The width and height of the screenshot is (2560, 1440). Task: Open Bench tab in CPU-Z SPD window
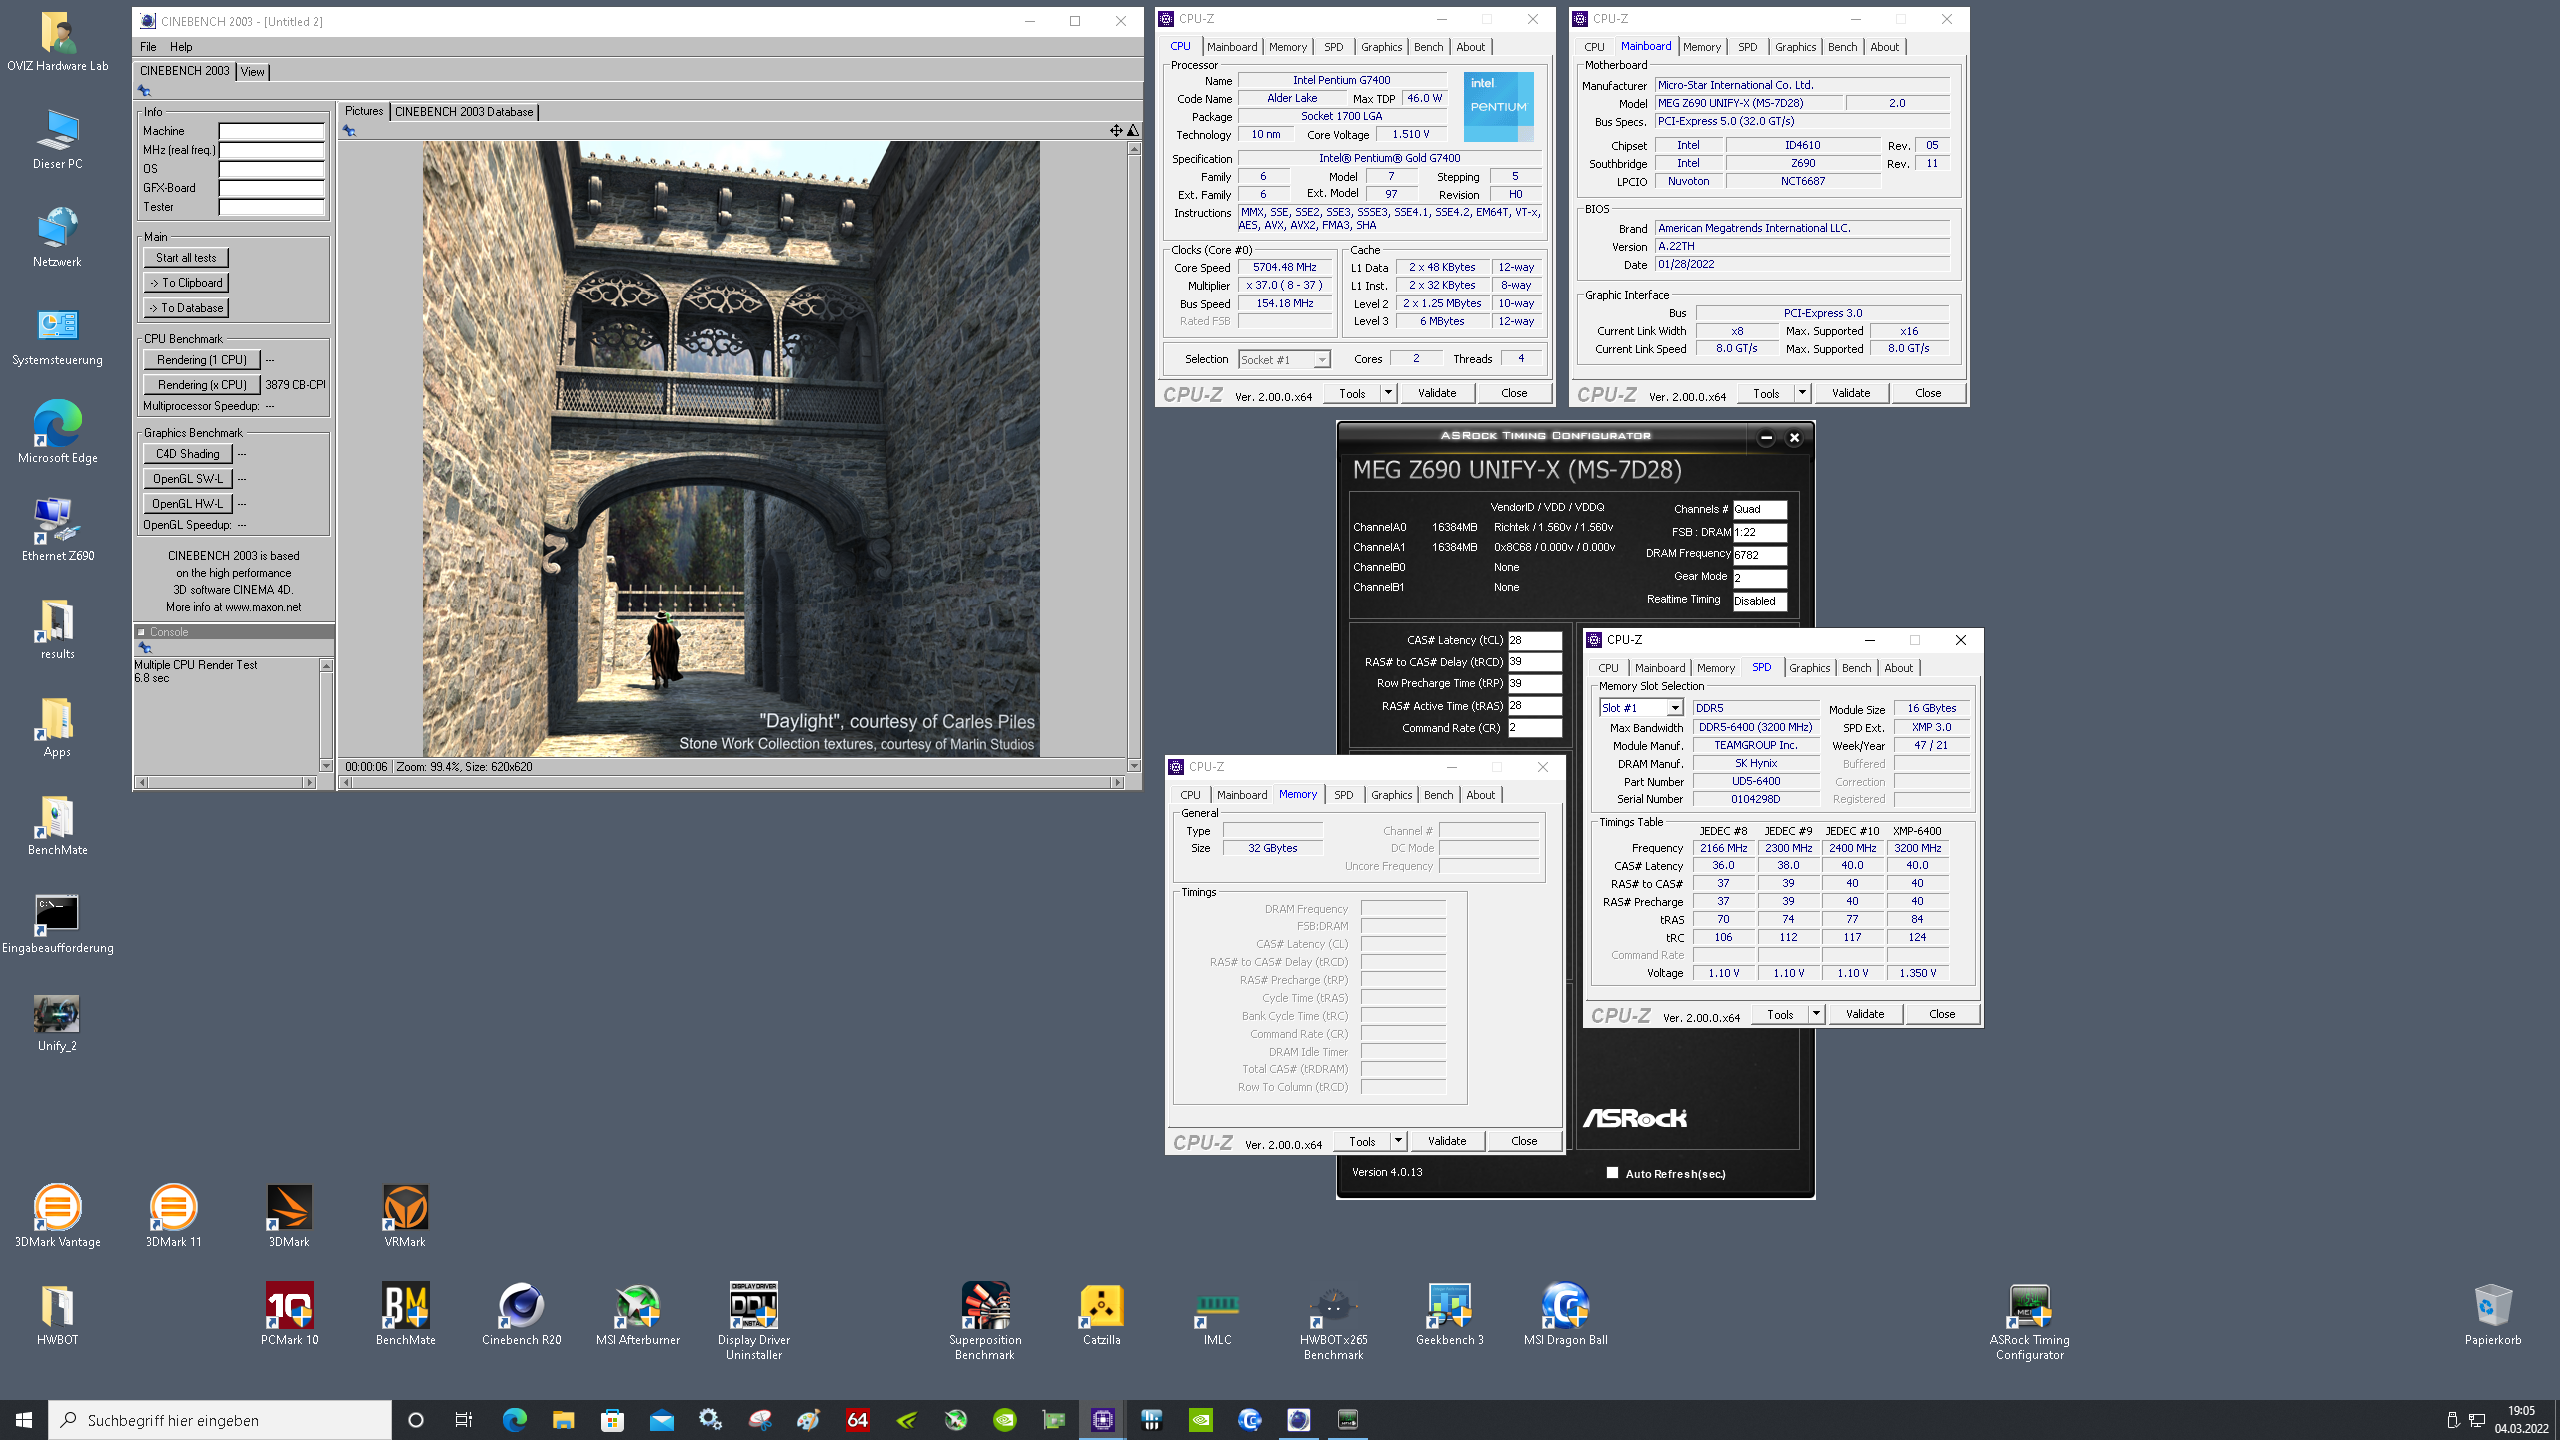pos(1856,668)
